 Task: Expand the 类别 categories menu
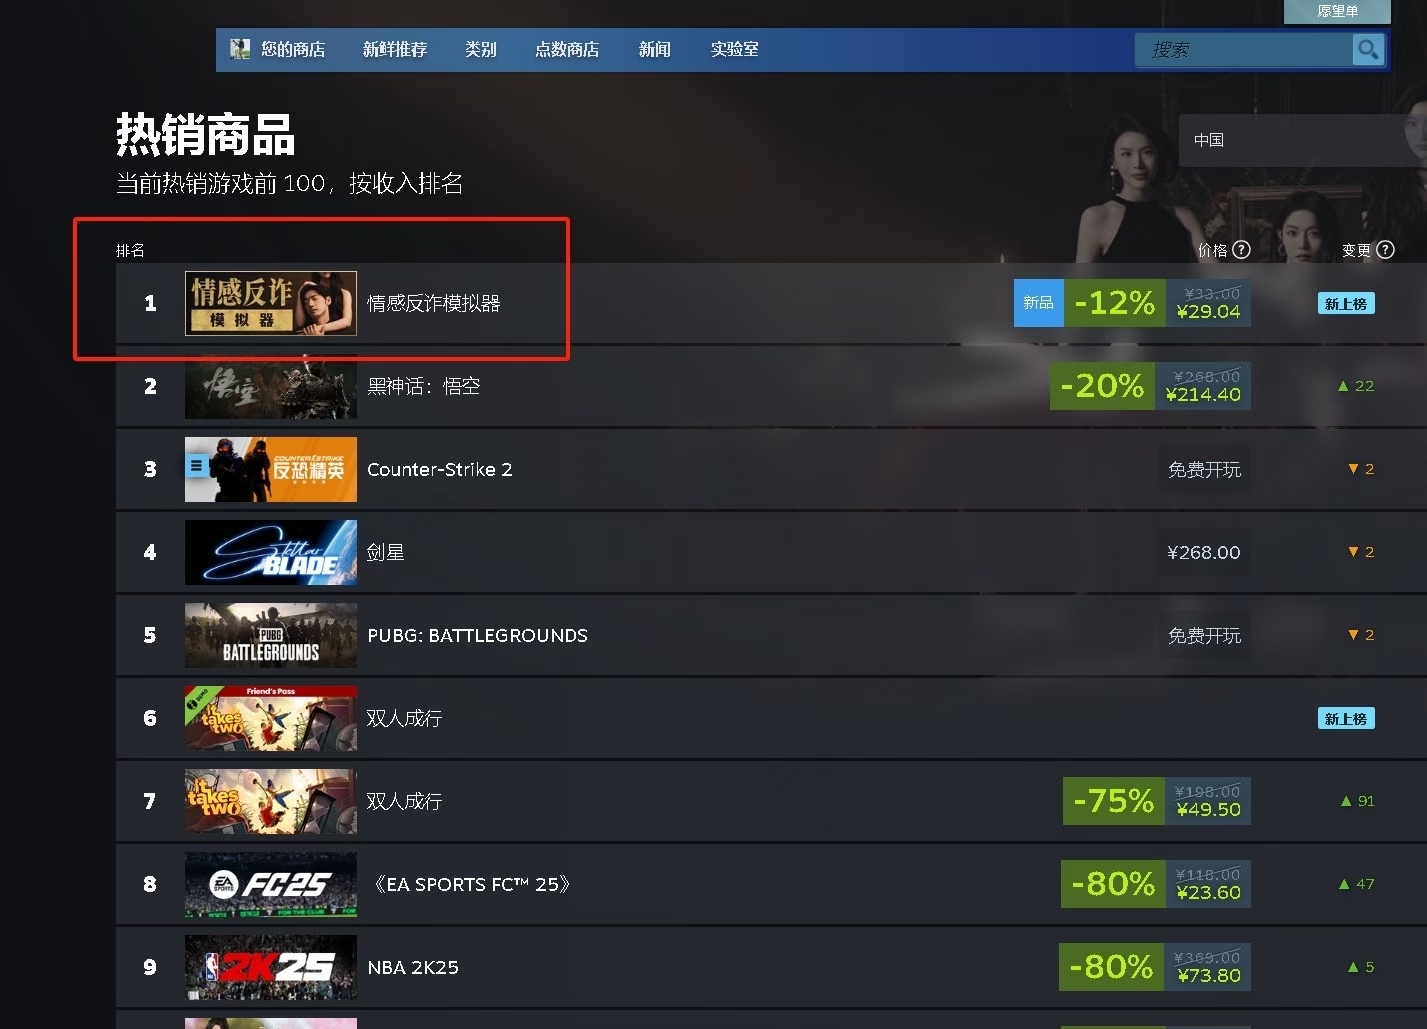480,49
